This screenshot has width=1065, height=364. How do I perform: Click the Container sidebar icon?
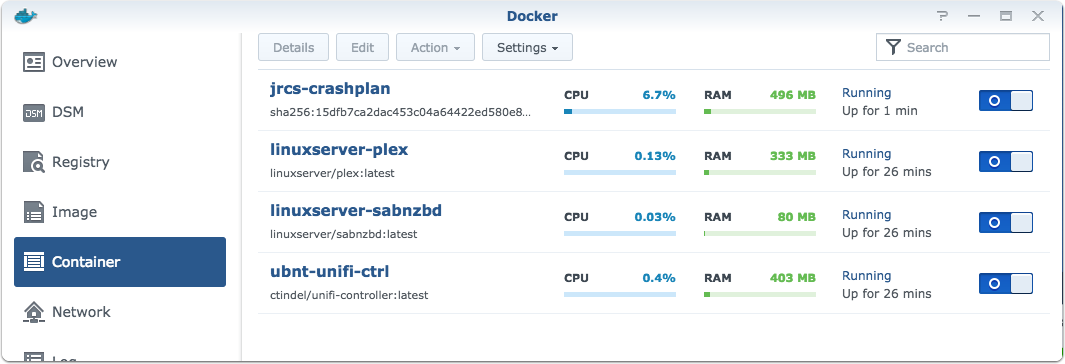pos(34,261)
